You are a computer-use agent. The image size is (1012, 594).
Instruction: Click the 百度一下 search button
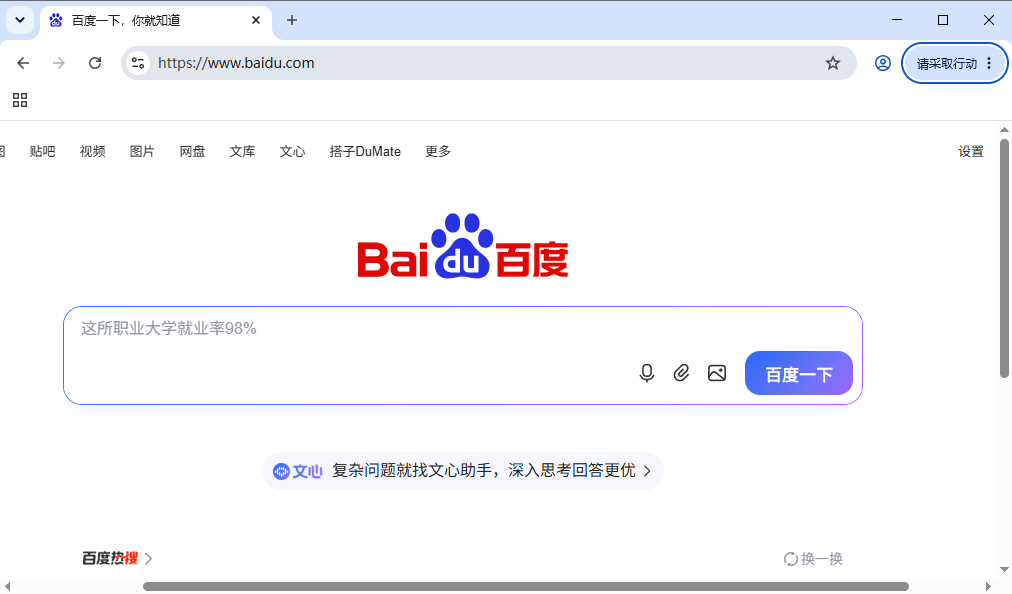pyautogui.click(x=798, y=373)
